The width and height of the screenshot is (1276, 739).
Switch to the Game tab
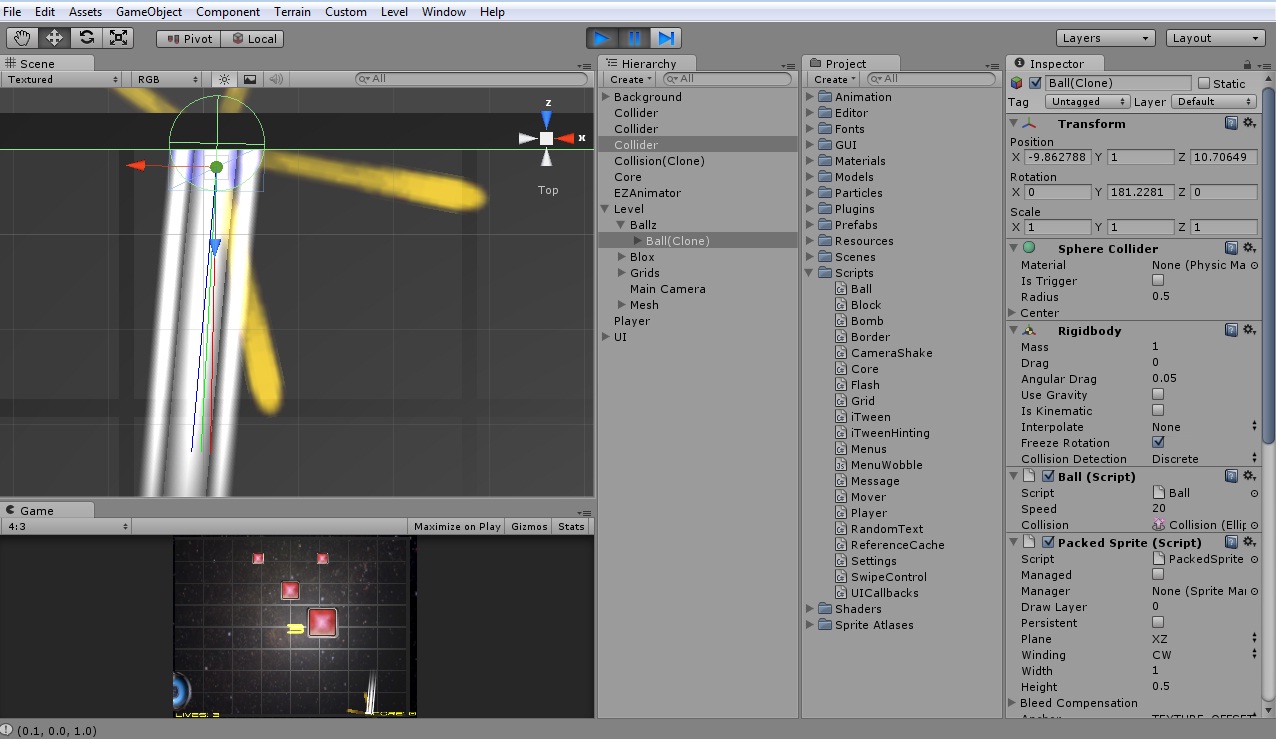pos(38,510)
